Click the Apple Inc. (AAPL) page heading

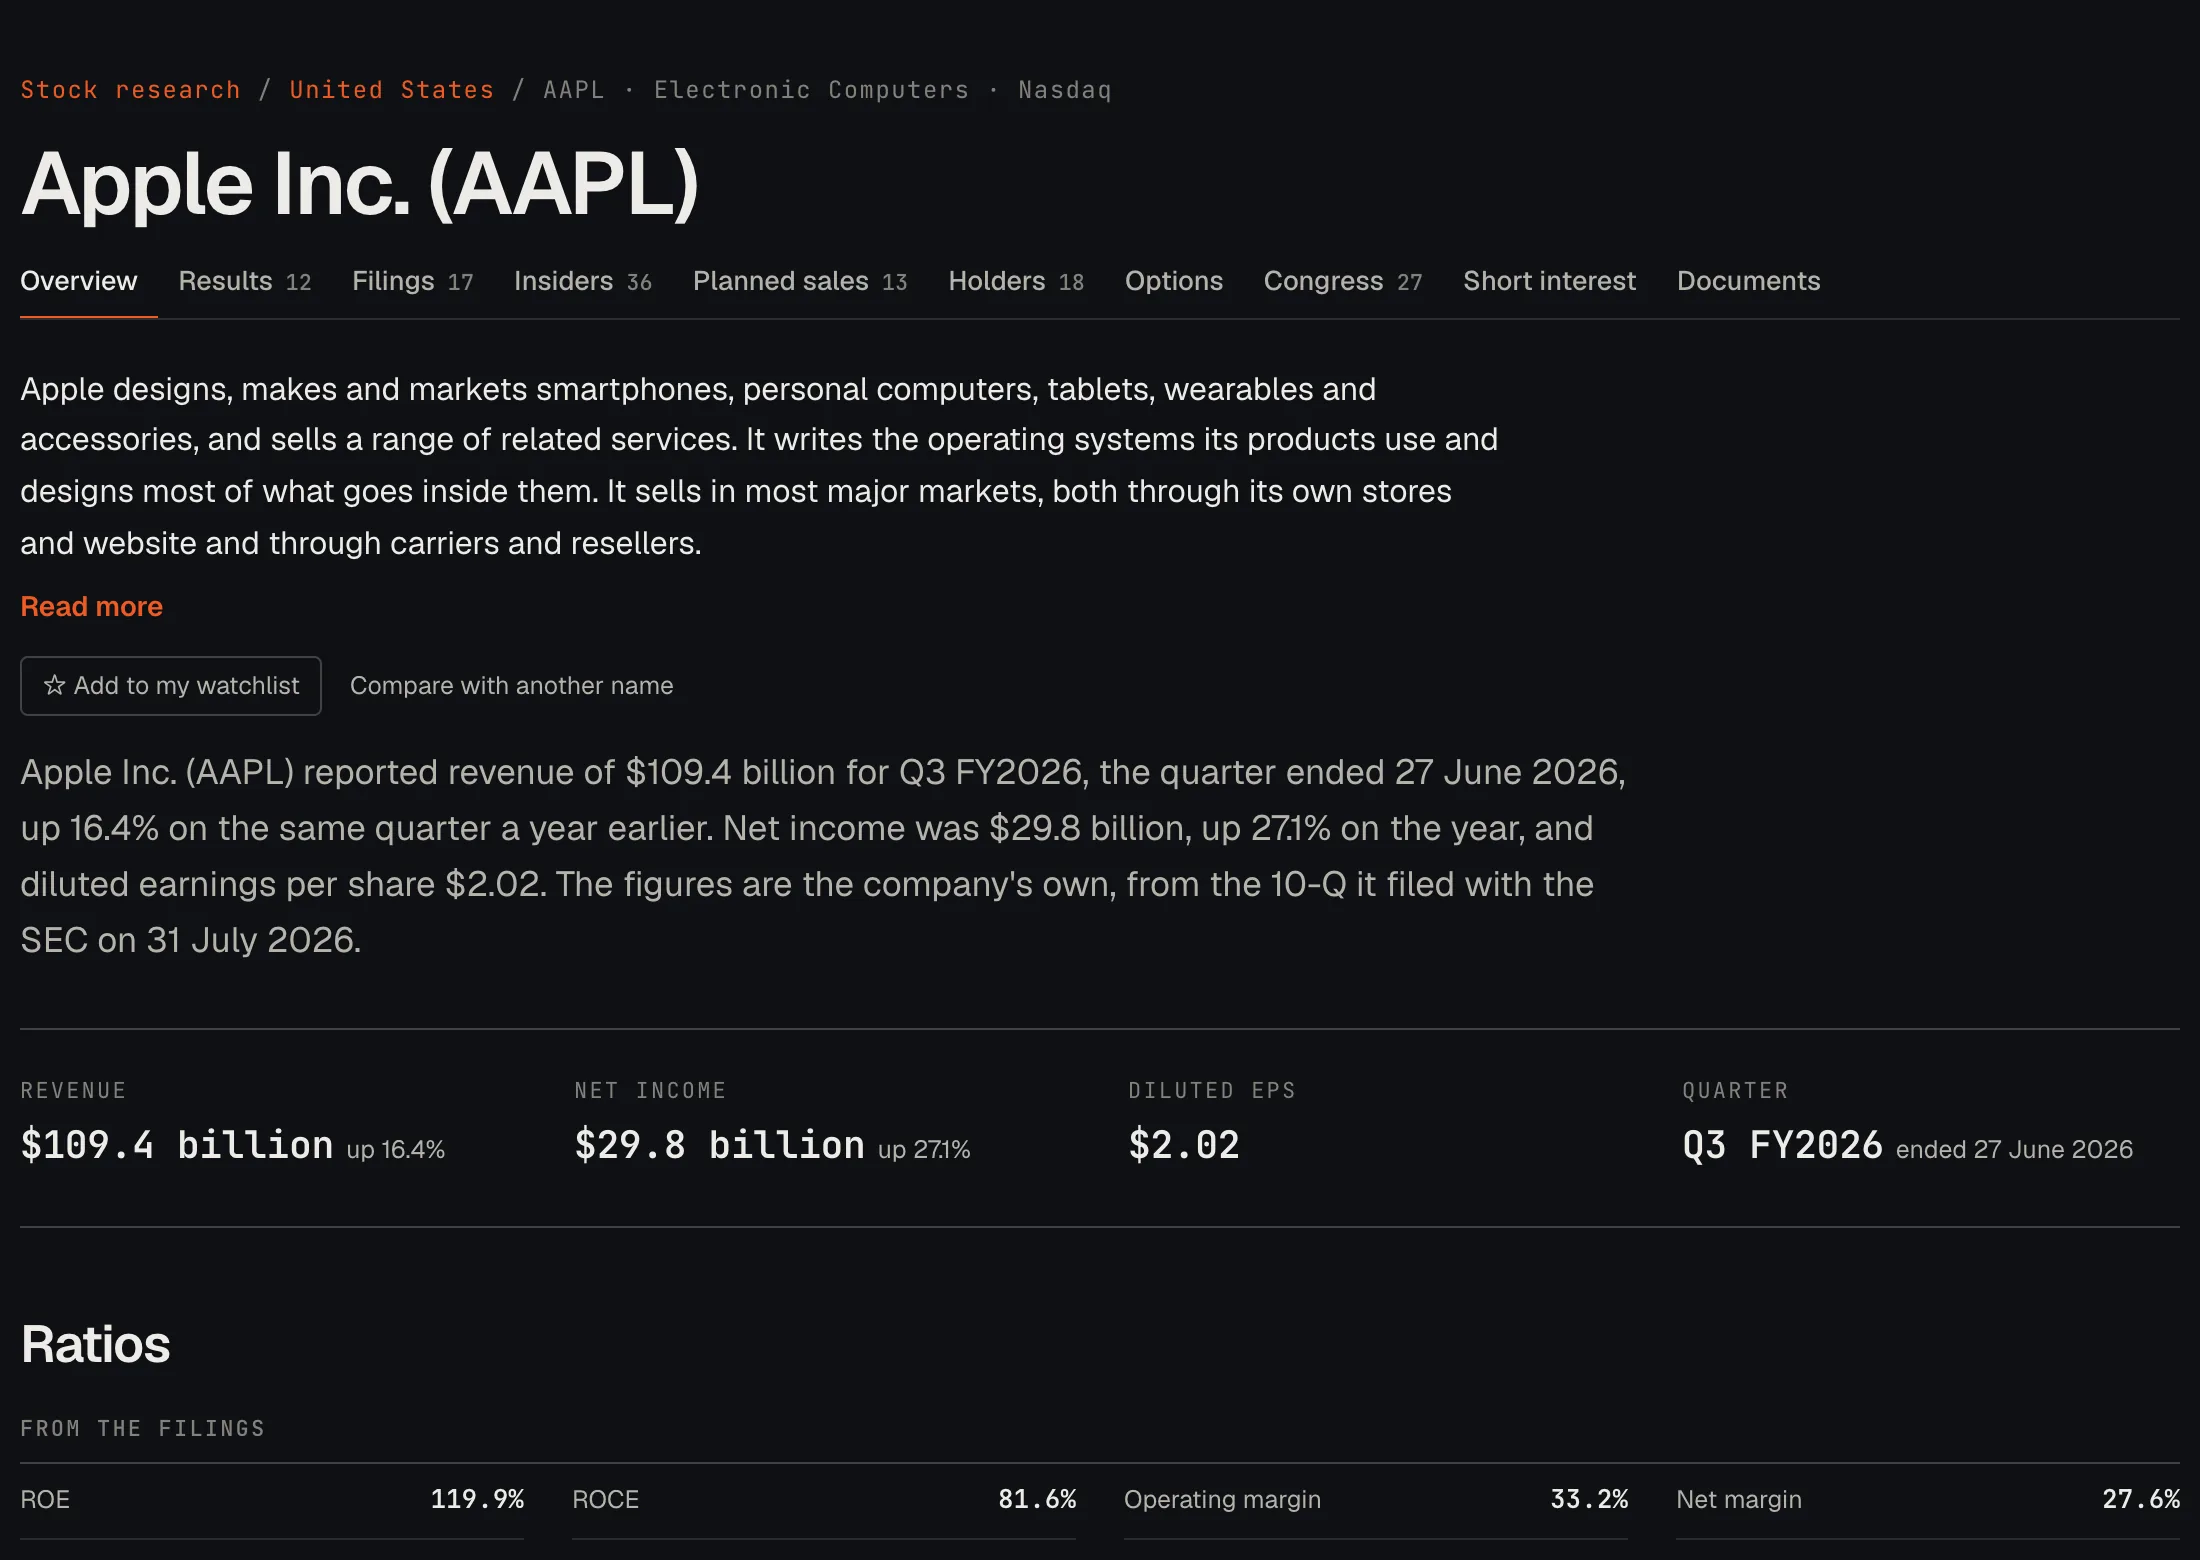[360, 185]
